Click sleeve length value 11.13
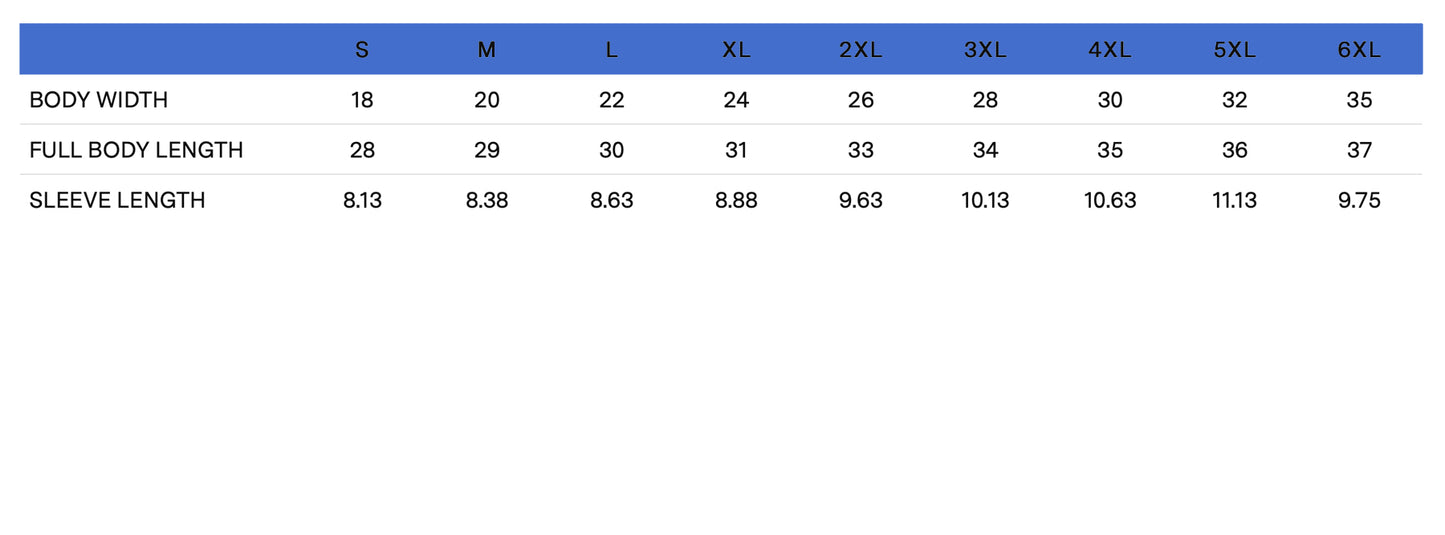Screen dimensions: 1445x535 1234,200
